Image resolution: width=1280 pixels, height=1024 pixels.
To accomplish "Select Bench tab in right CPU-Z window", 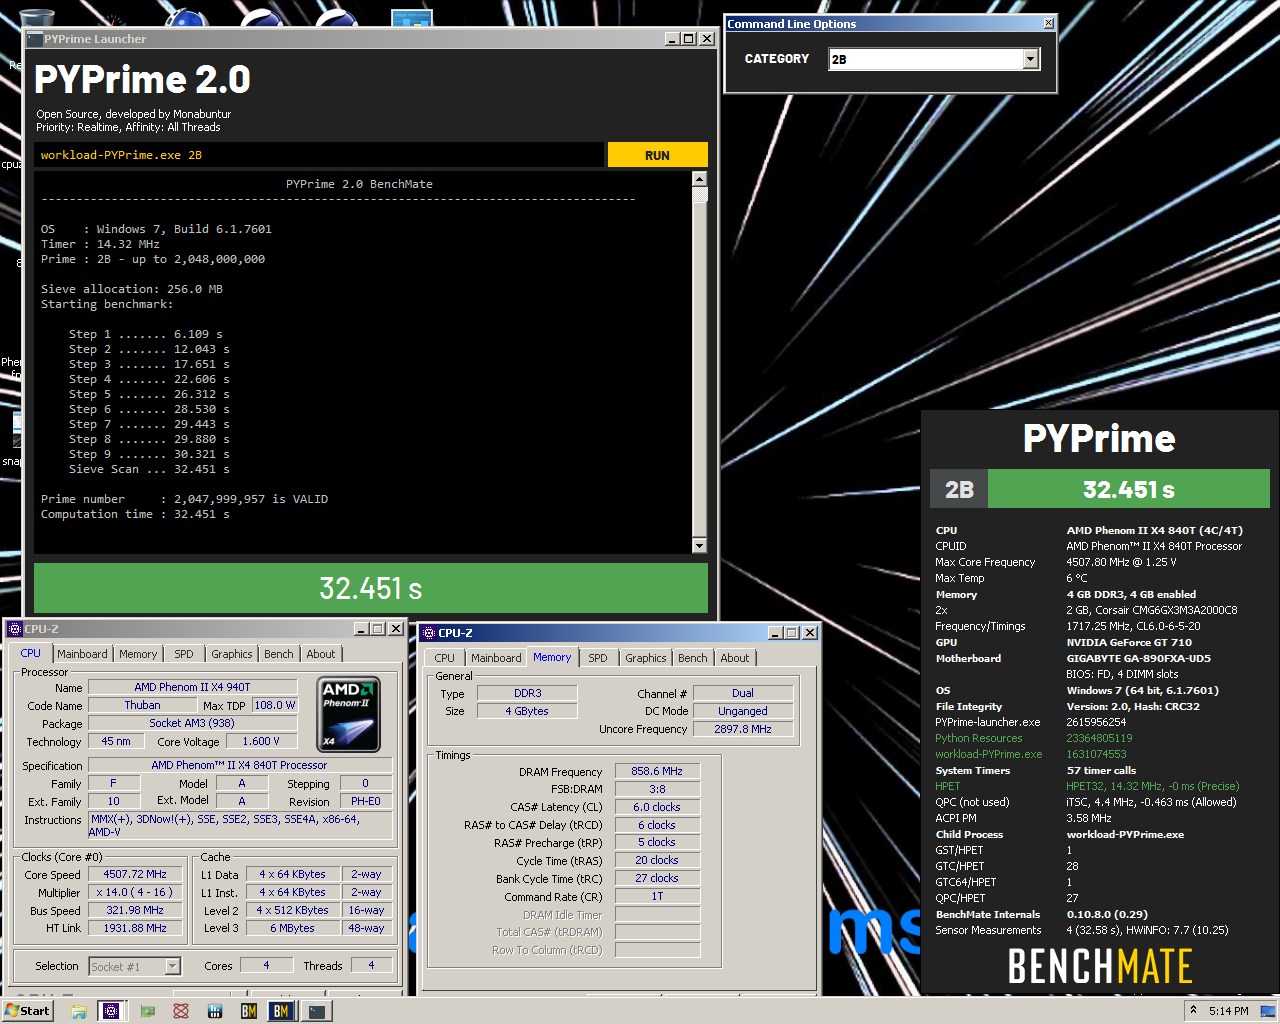I will tap(693, 658).
